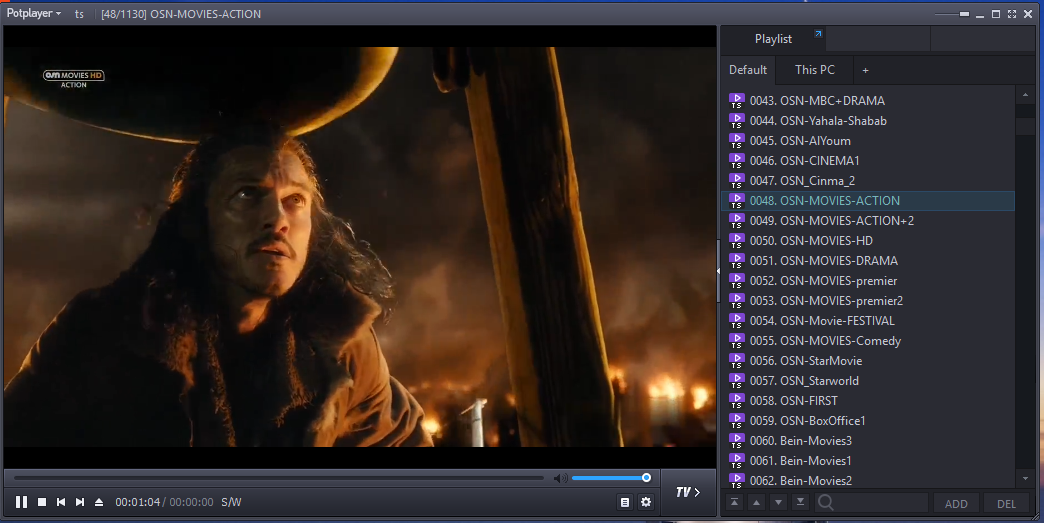Pause playback with the pause button
1044x523 pixels.
point(22,502)
